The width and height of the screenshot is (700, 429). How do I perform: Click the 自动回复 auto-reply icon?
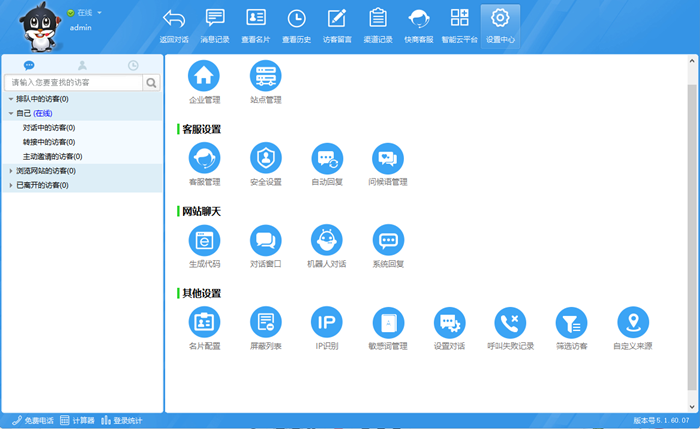327,158
